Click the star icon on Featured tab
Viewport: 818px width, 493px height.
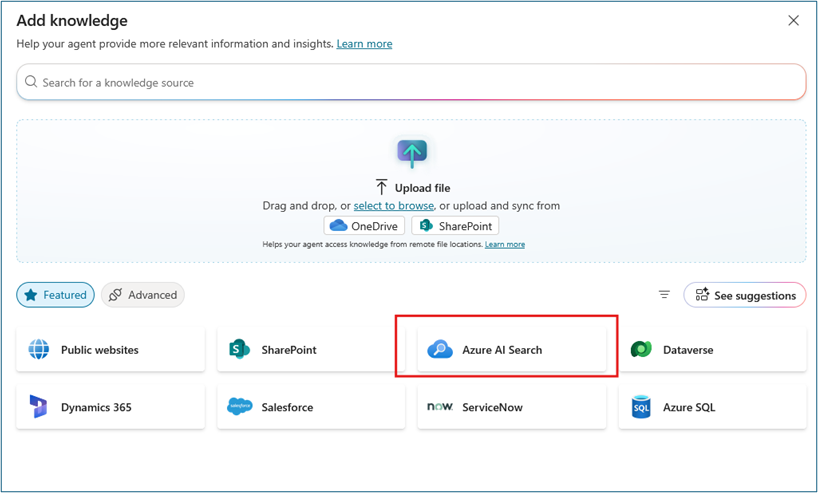(31, 295)
